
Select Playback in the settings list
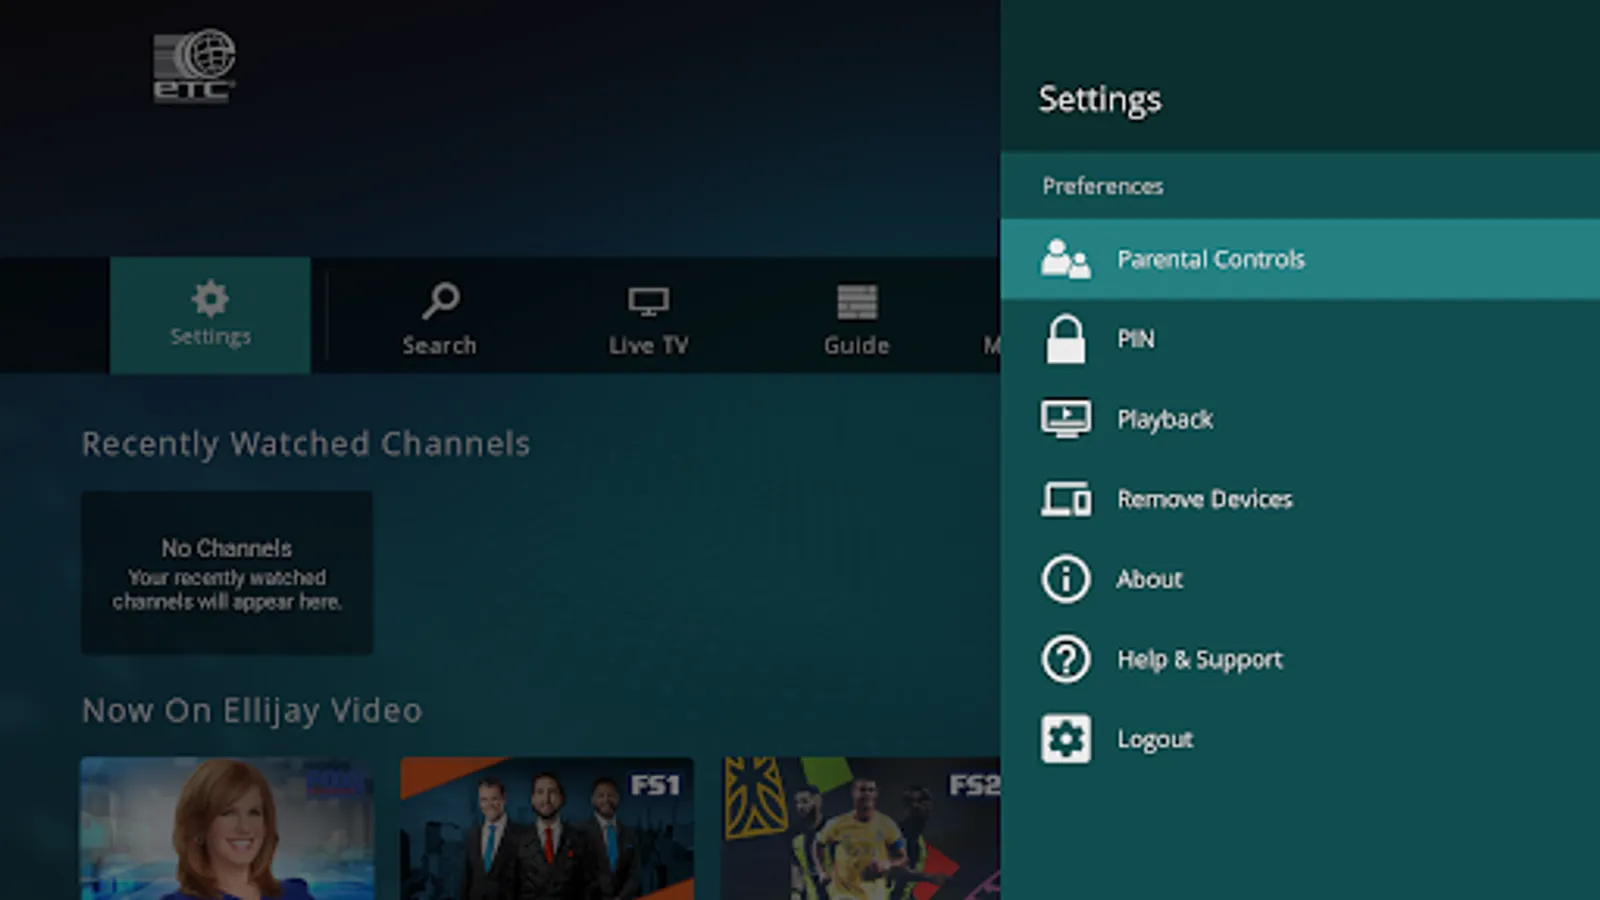click(1300, 419)
